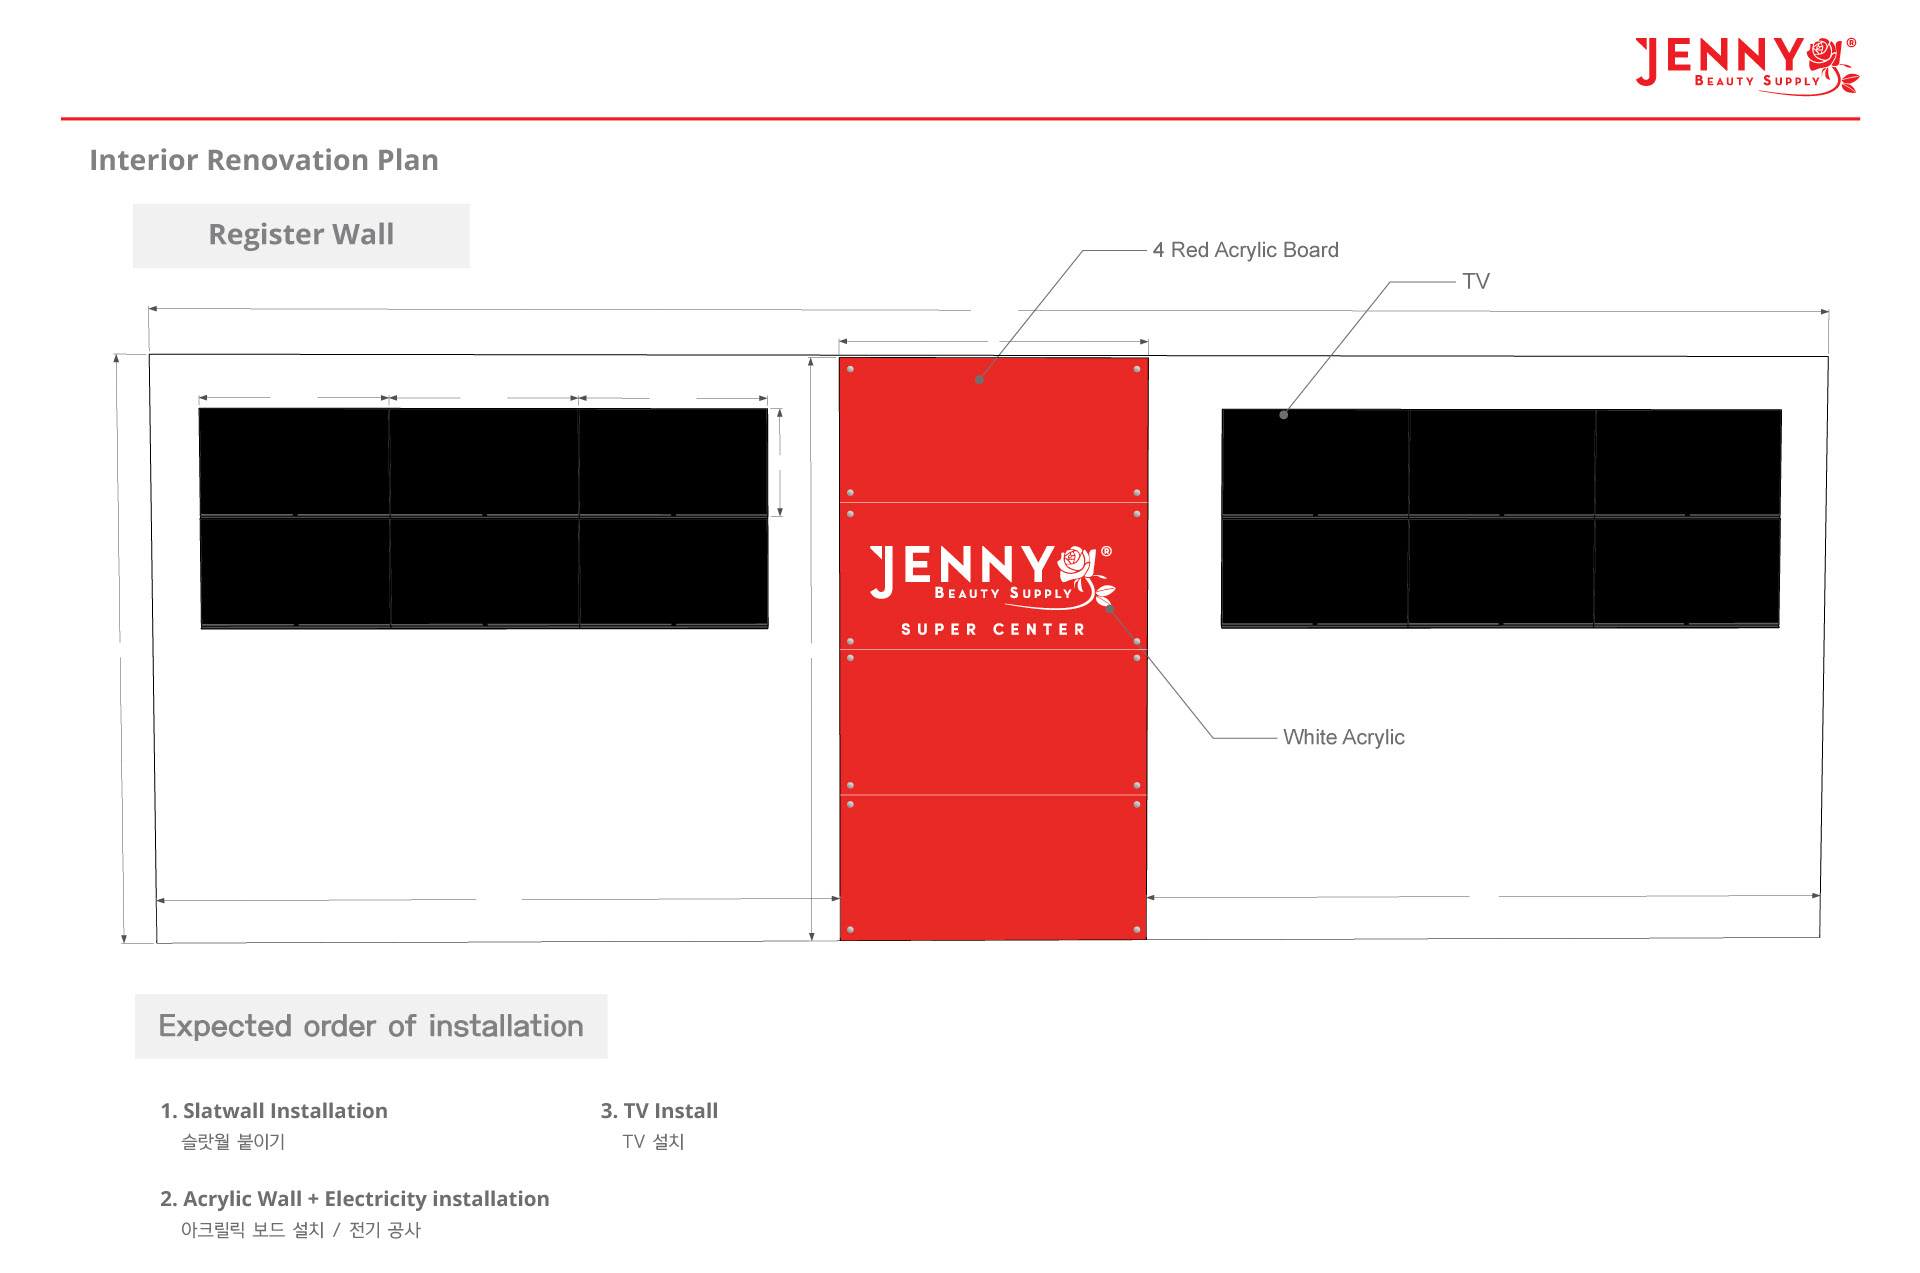Click the 'White Acrylic' annotation label
Screen dimensions: 1920x1273
1344,737
